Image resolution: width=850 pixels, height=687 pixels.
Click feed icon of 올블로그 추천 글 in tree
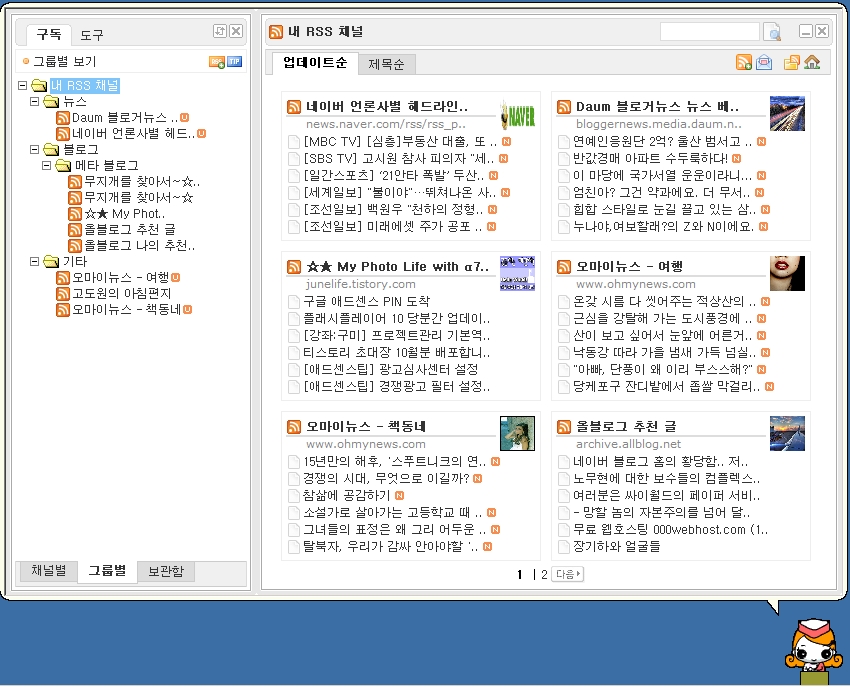(x=75, y=229)
